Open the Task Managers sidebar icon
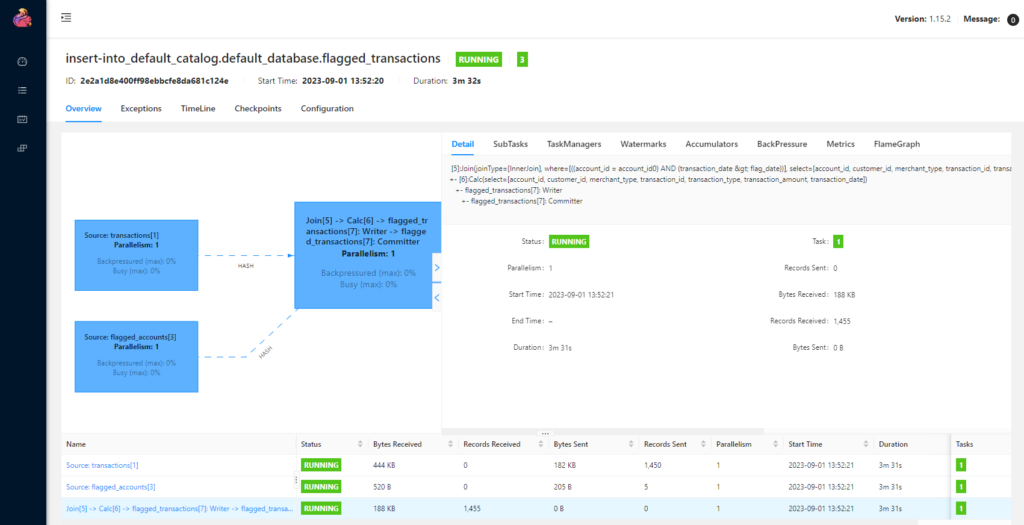This screenshot has width=1024, height=525. (x=22, y=119)
